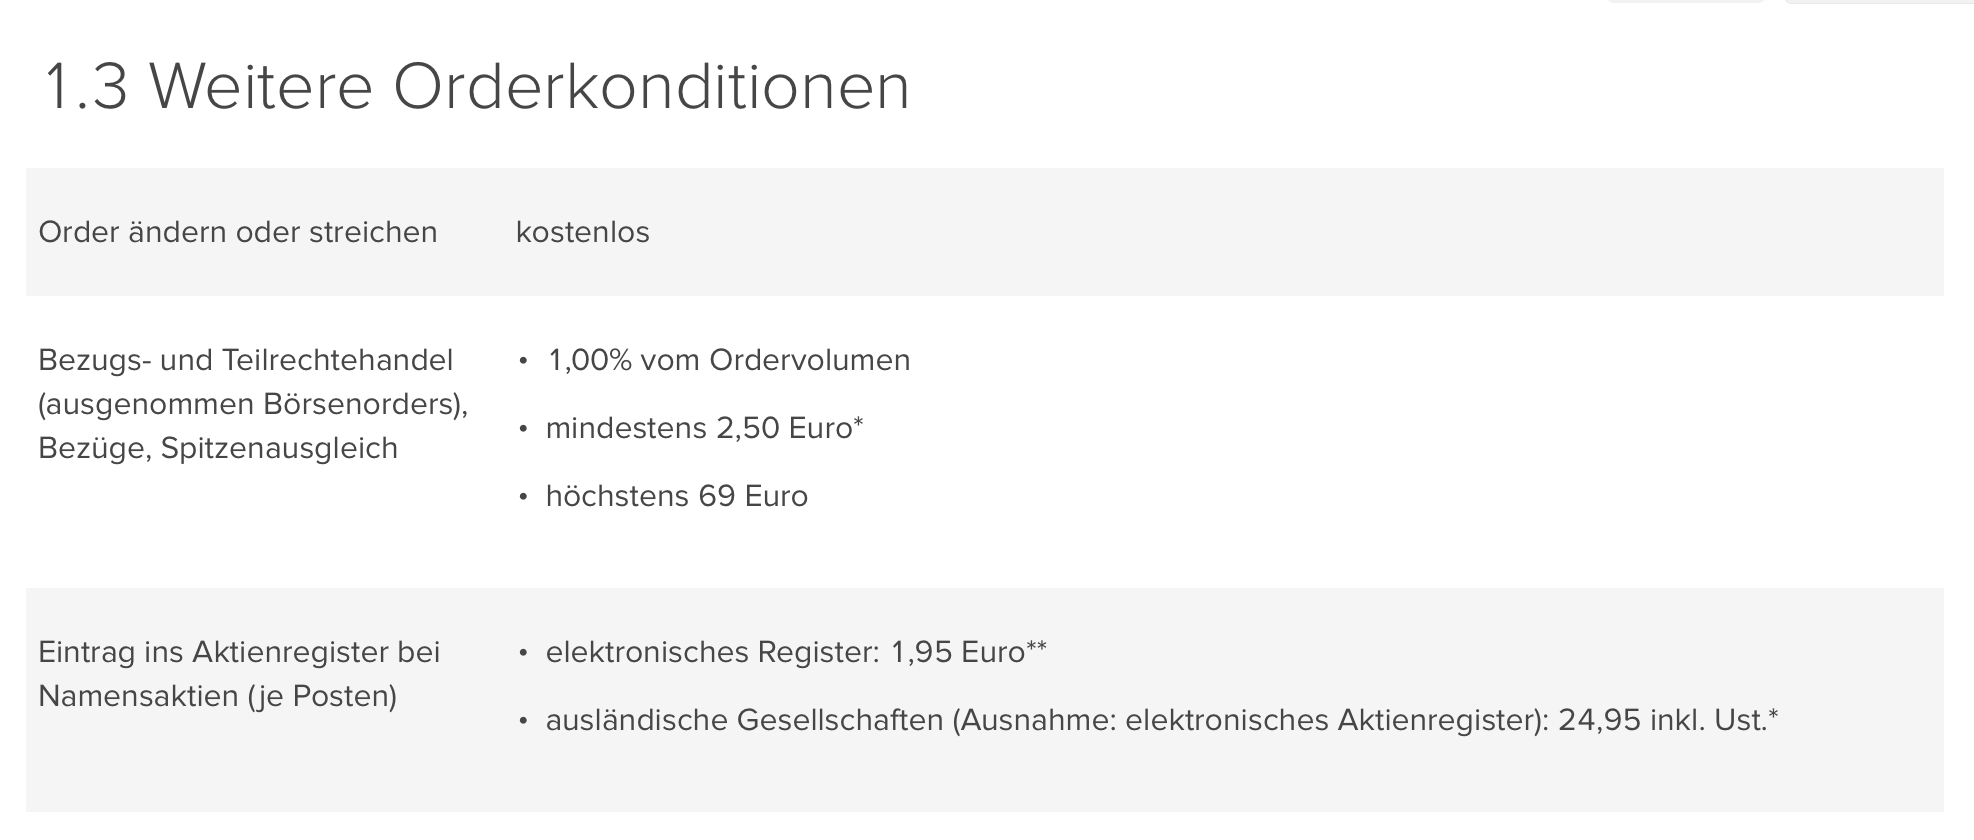Screen dimensions: 1974x840
Task: Click the "1,95 Euro" price
Action: point(957,652)
